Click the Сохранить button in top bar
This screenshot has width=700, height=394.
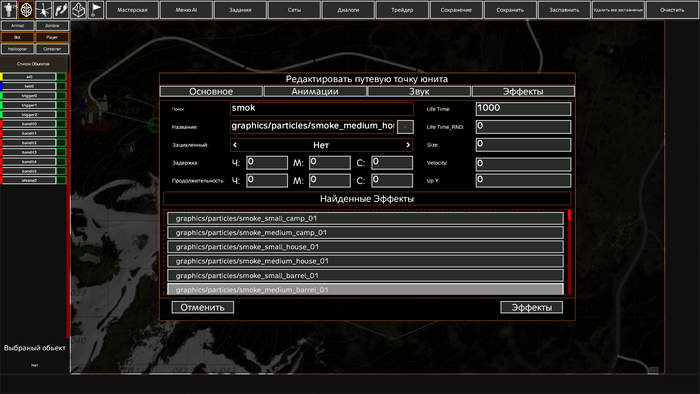pyautogui.click(x=510, y=10)
